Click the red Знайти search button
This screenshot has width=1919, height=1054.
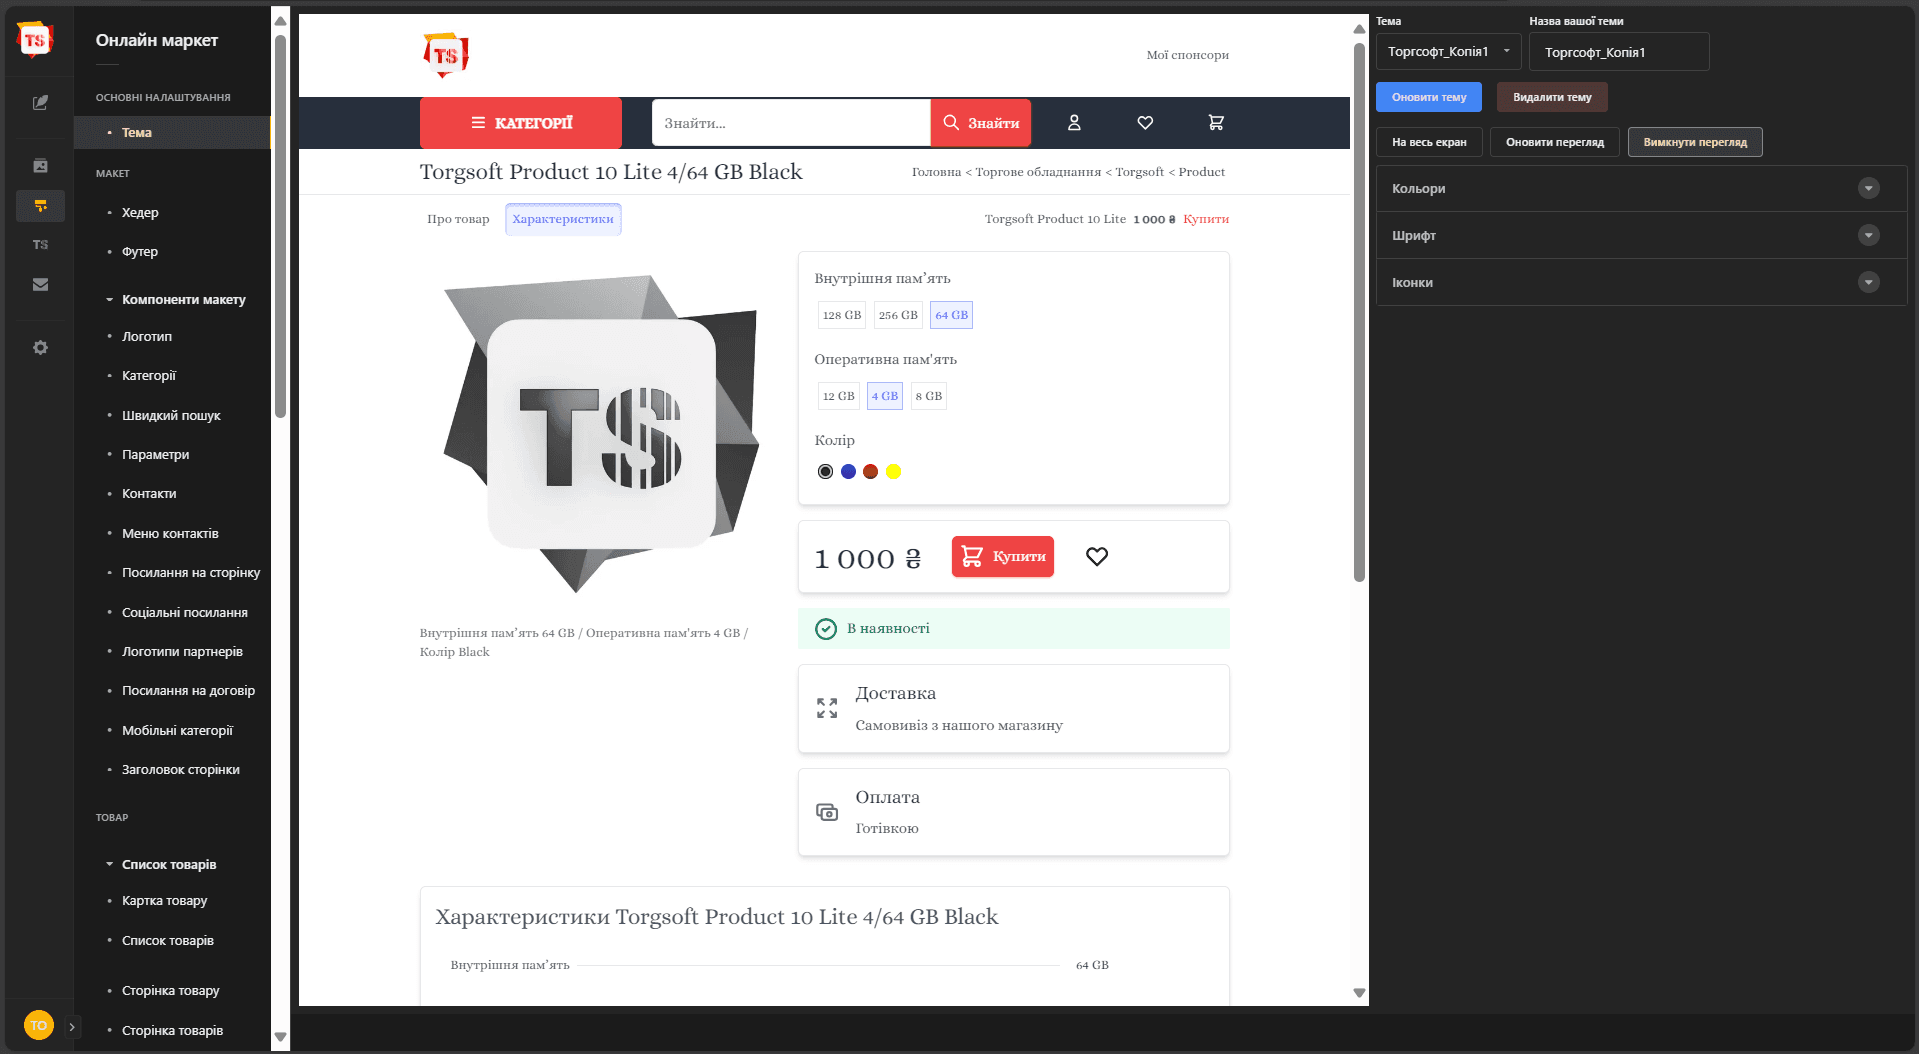coord(981,123)
